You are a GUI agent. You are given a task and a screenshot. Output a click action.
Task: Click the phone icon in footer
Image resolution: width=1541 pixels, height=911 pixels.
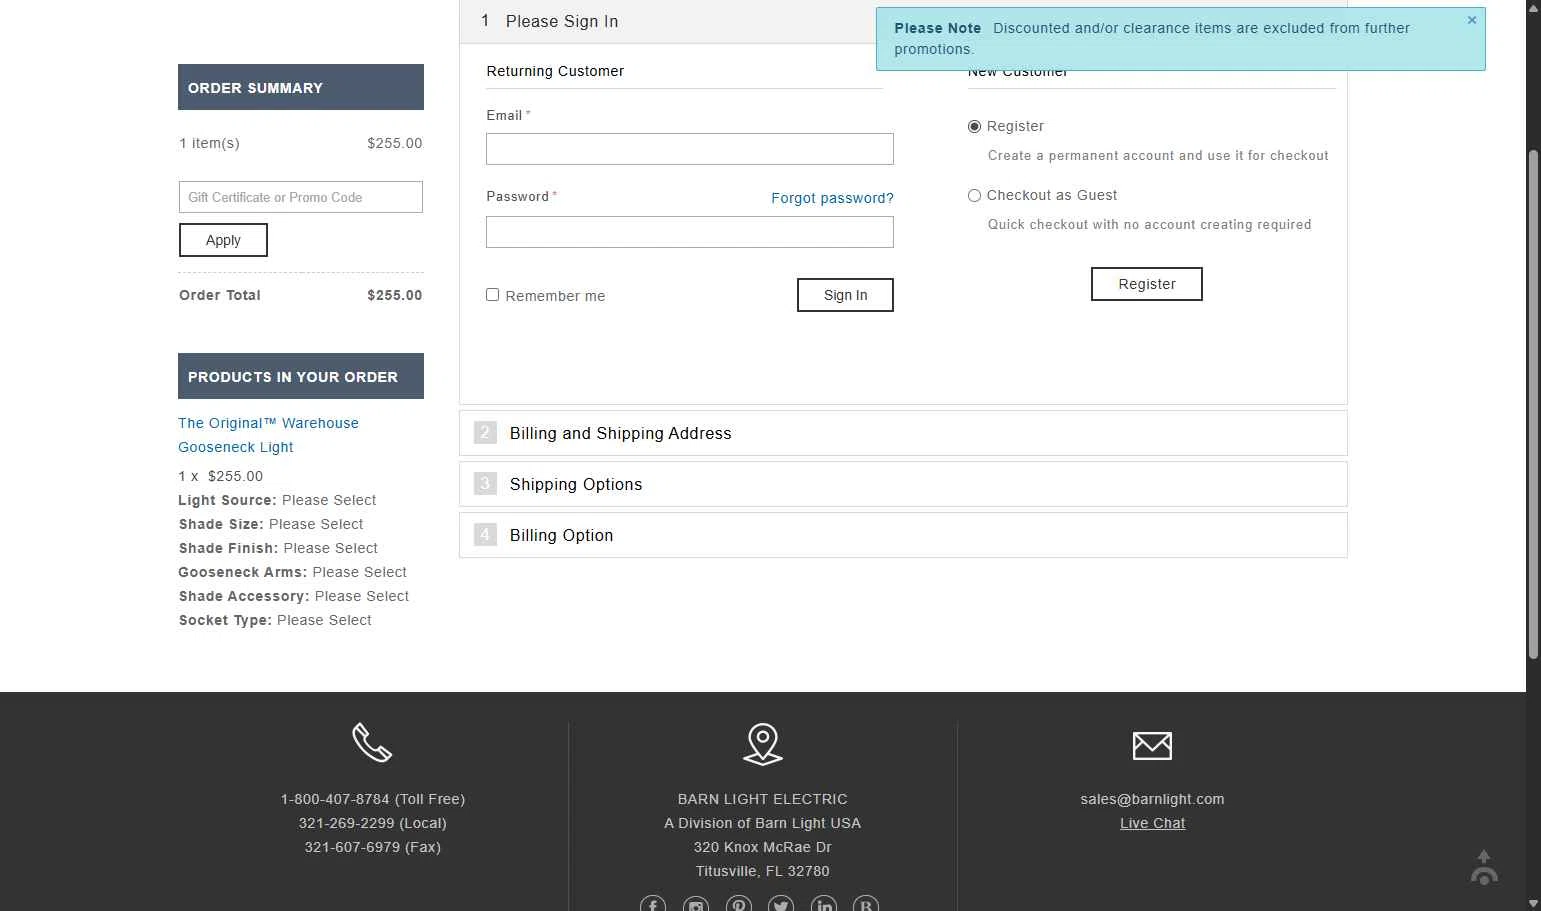click(x=372, y=743)
